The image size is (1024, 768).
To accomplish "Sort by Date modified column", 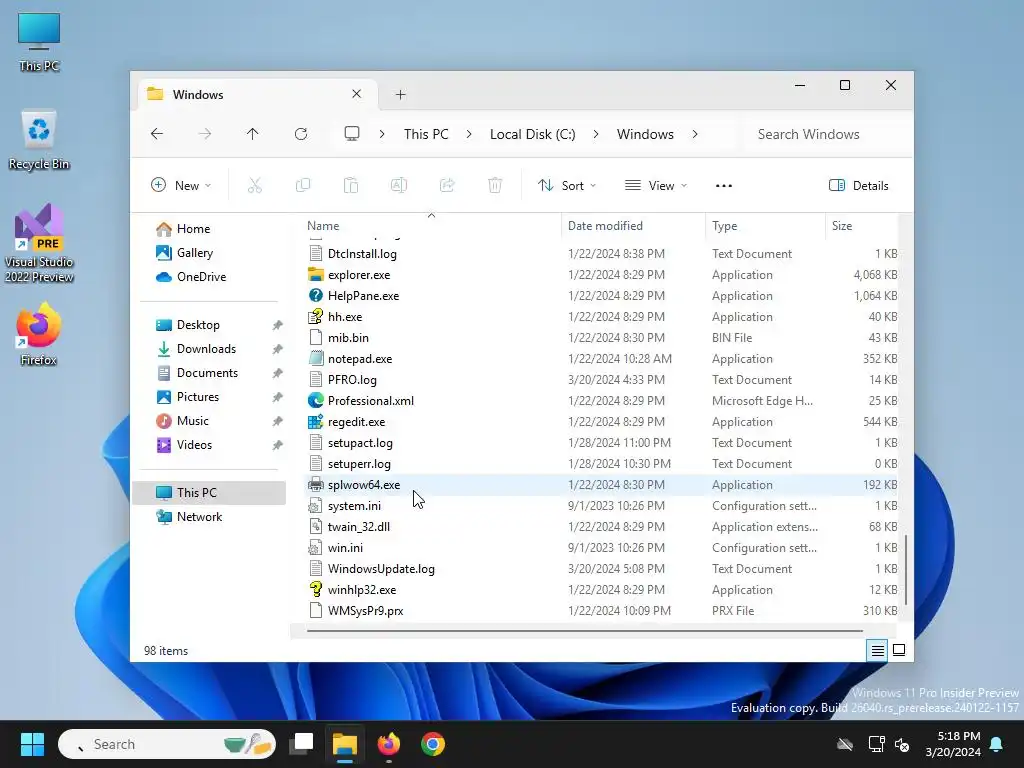I will [x=605, y=226].
